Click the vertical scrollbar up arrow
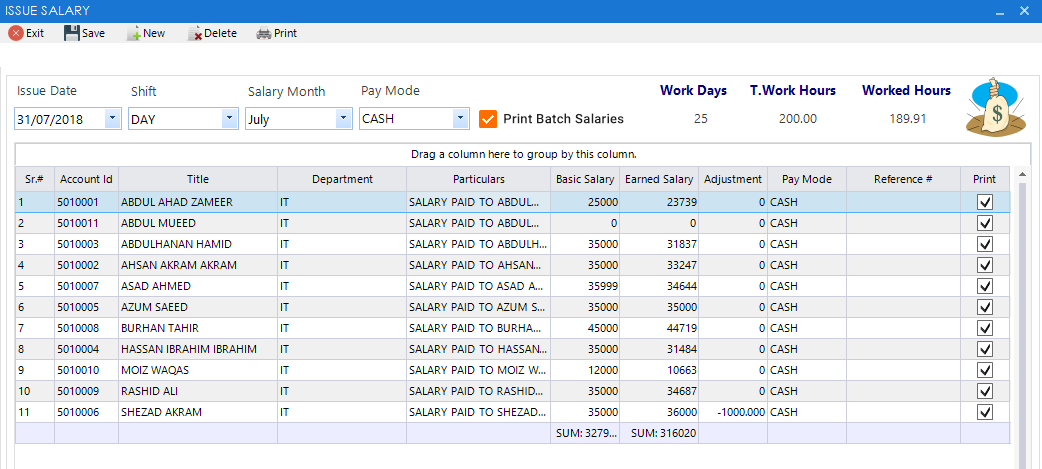The height and width of the screenshot is (469, 1042). point(1022,174)
